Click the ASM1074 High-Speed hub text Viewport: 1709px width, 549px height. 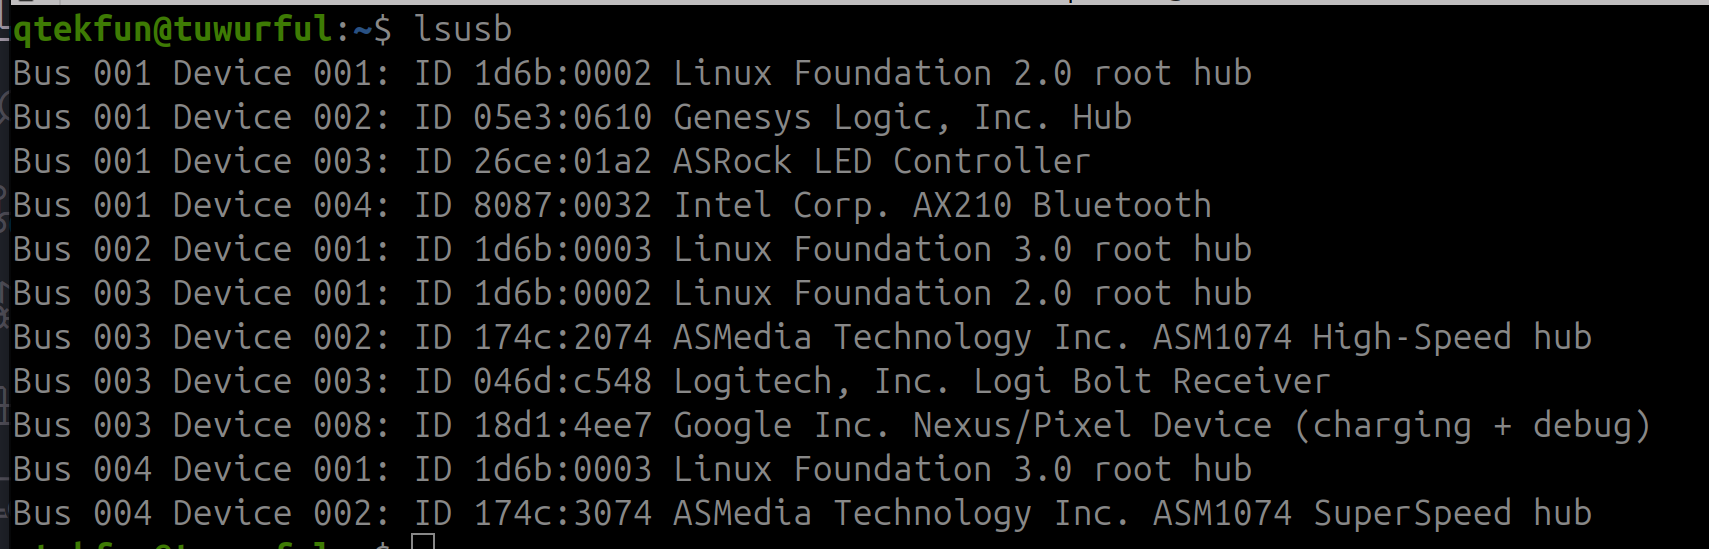(x=1372, y=337)
